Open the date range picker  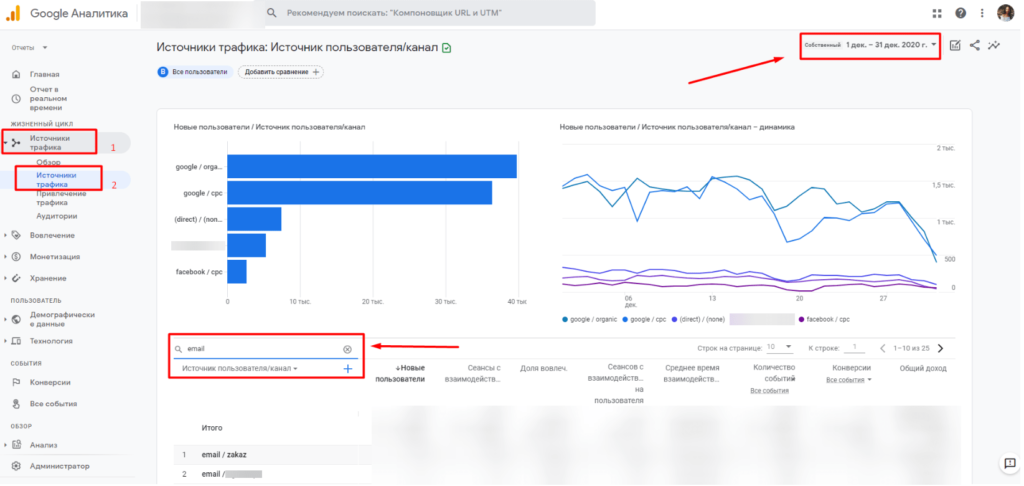871,45
